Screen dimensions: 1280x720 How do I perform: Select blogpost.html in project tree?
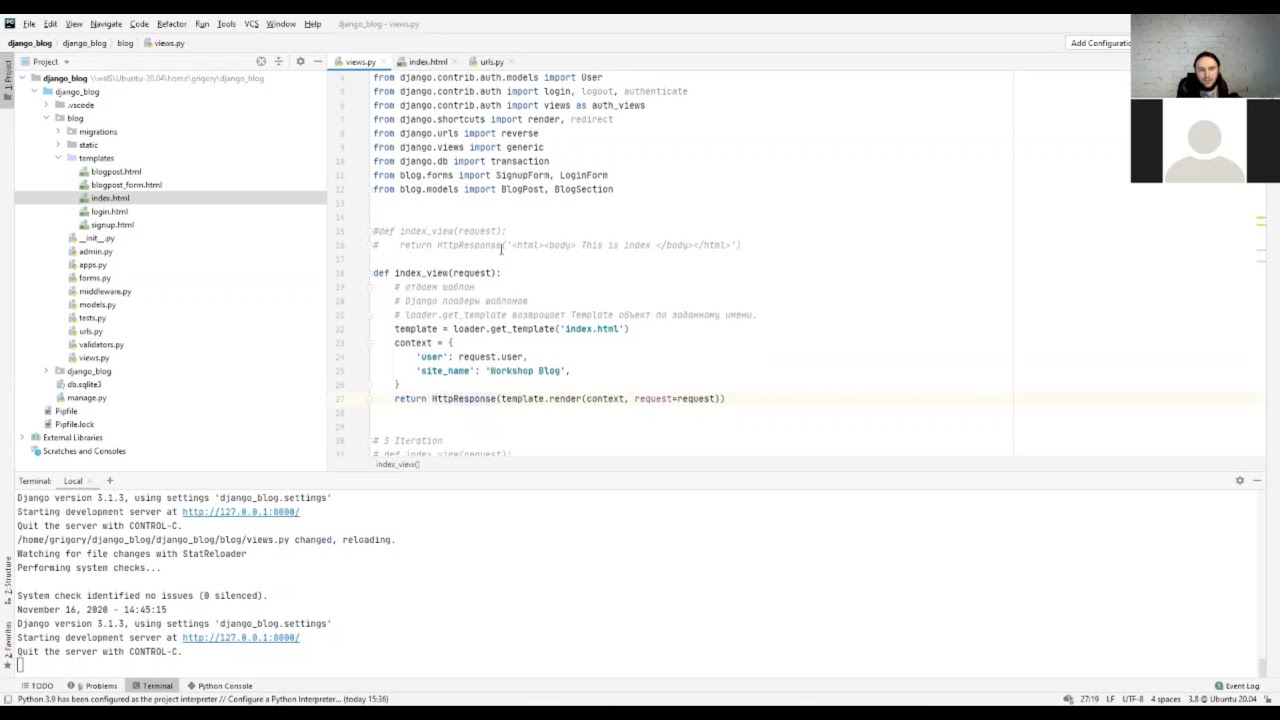116,172
